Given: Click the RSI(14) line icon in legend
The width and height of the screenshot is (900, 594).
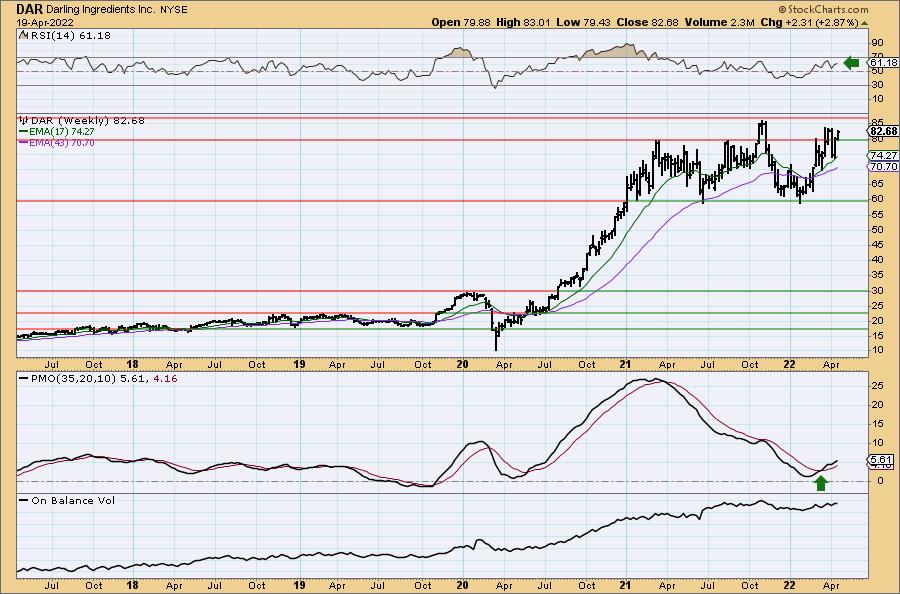Looking at the screenshot, I should coord(23,35).
